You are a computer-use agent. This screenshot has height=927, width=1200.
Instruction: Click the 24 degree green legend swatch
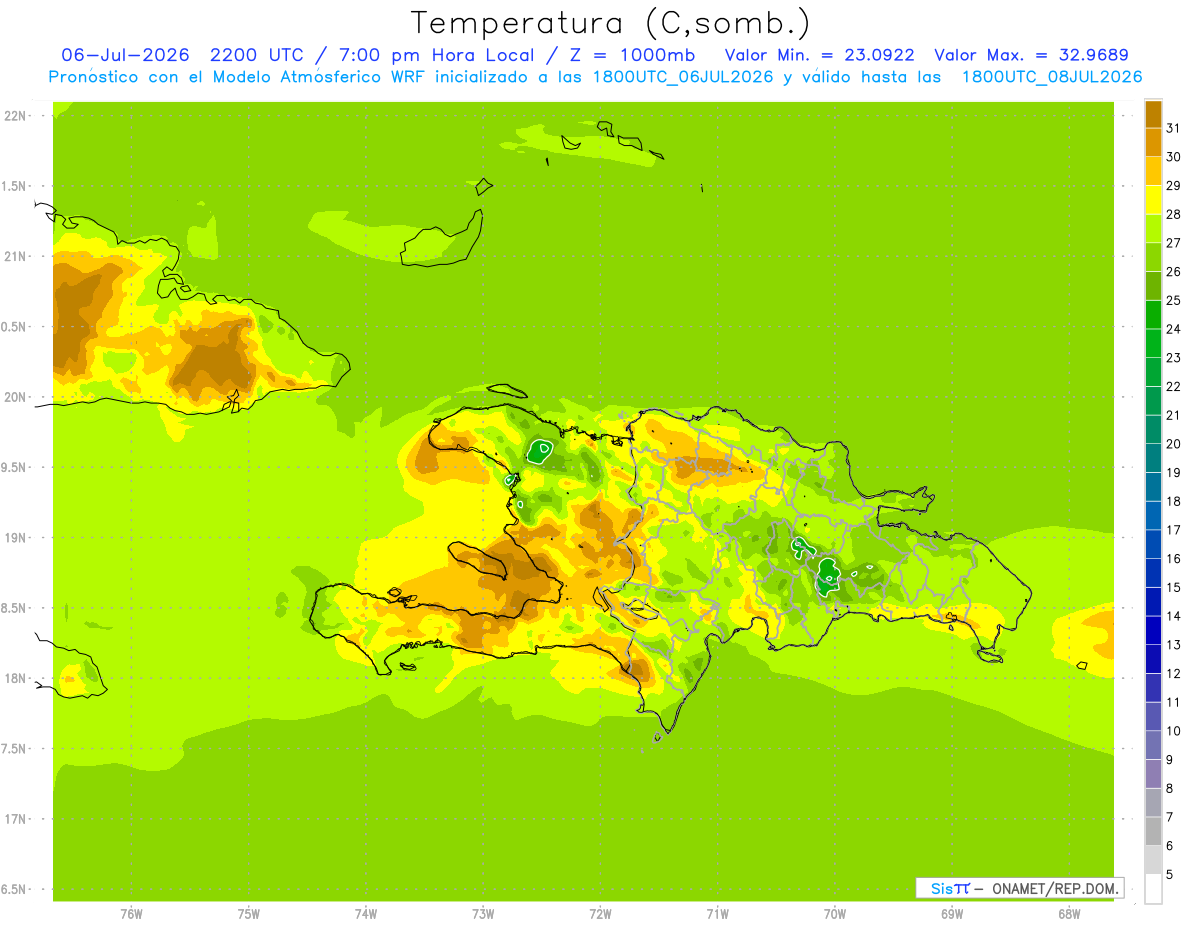[x=1153, y=314]
